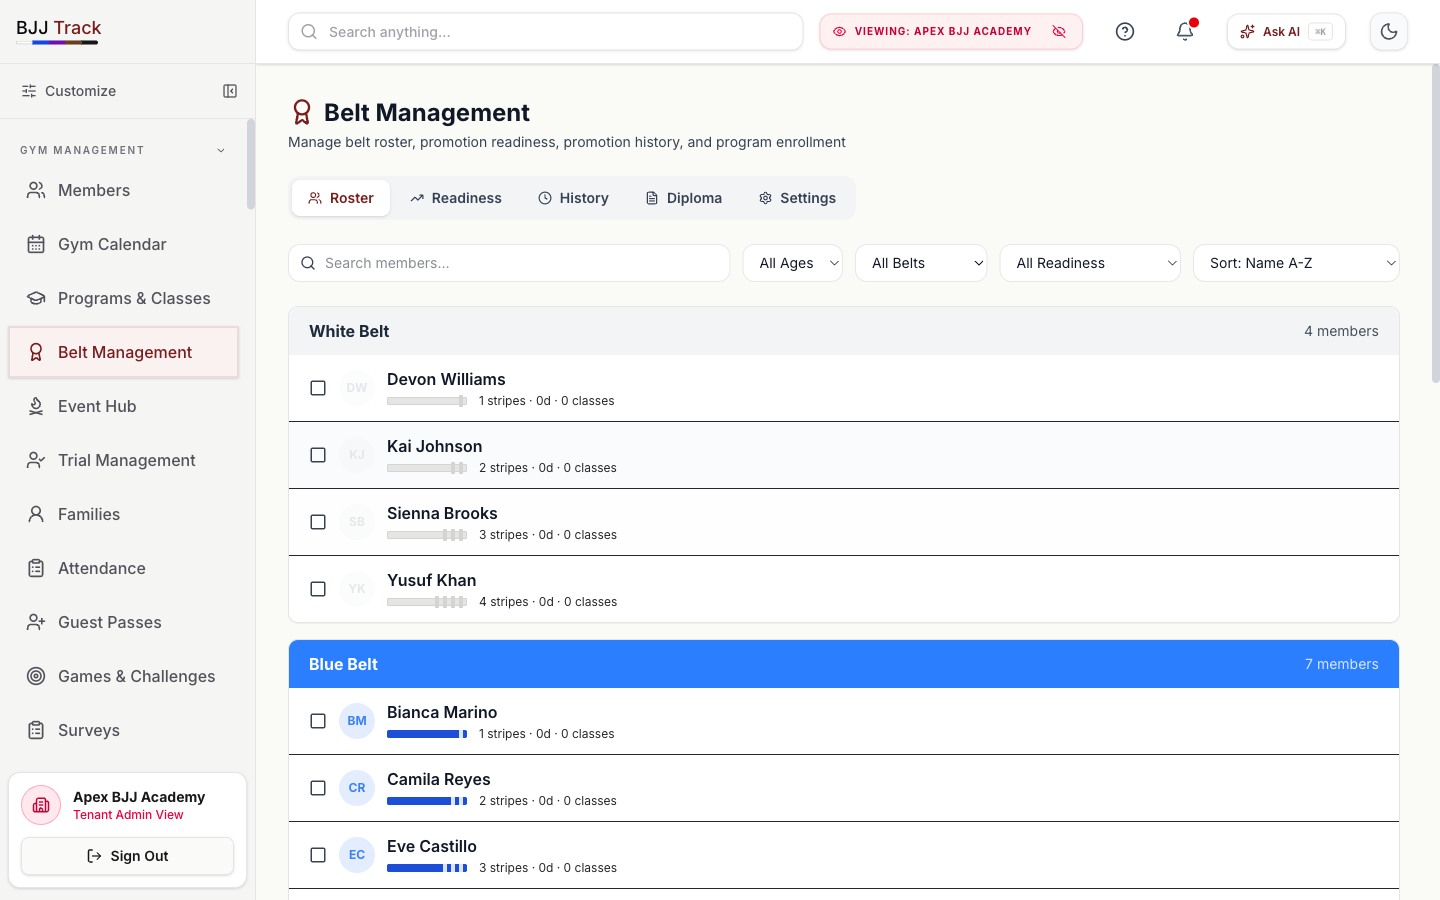The image size is (1440, 900).
Task: Tick Yusuf Khan's checkbox
Action: click(318, 589)
